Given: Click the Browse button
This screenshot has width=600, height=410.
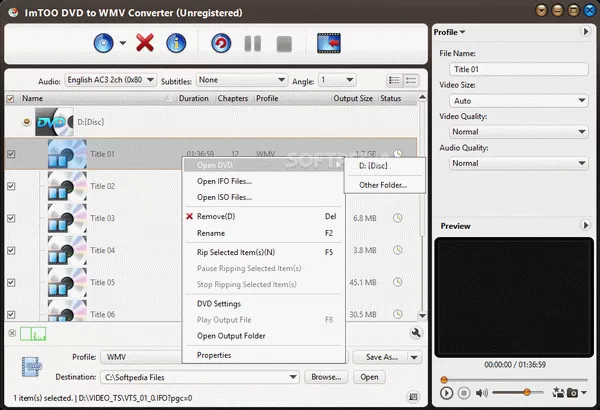Looking at the screenshot, I should (326, 377).
